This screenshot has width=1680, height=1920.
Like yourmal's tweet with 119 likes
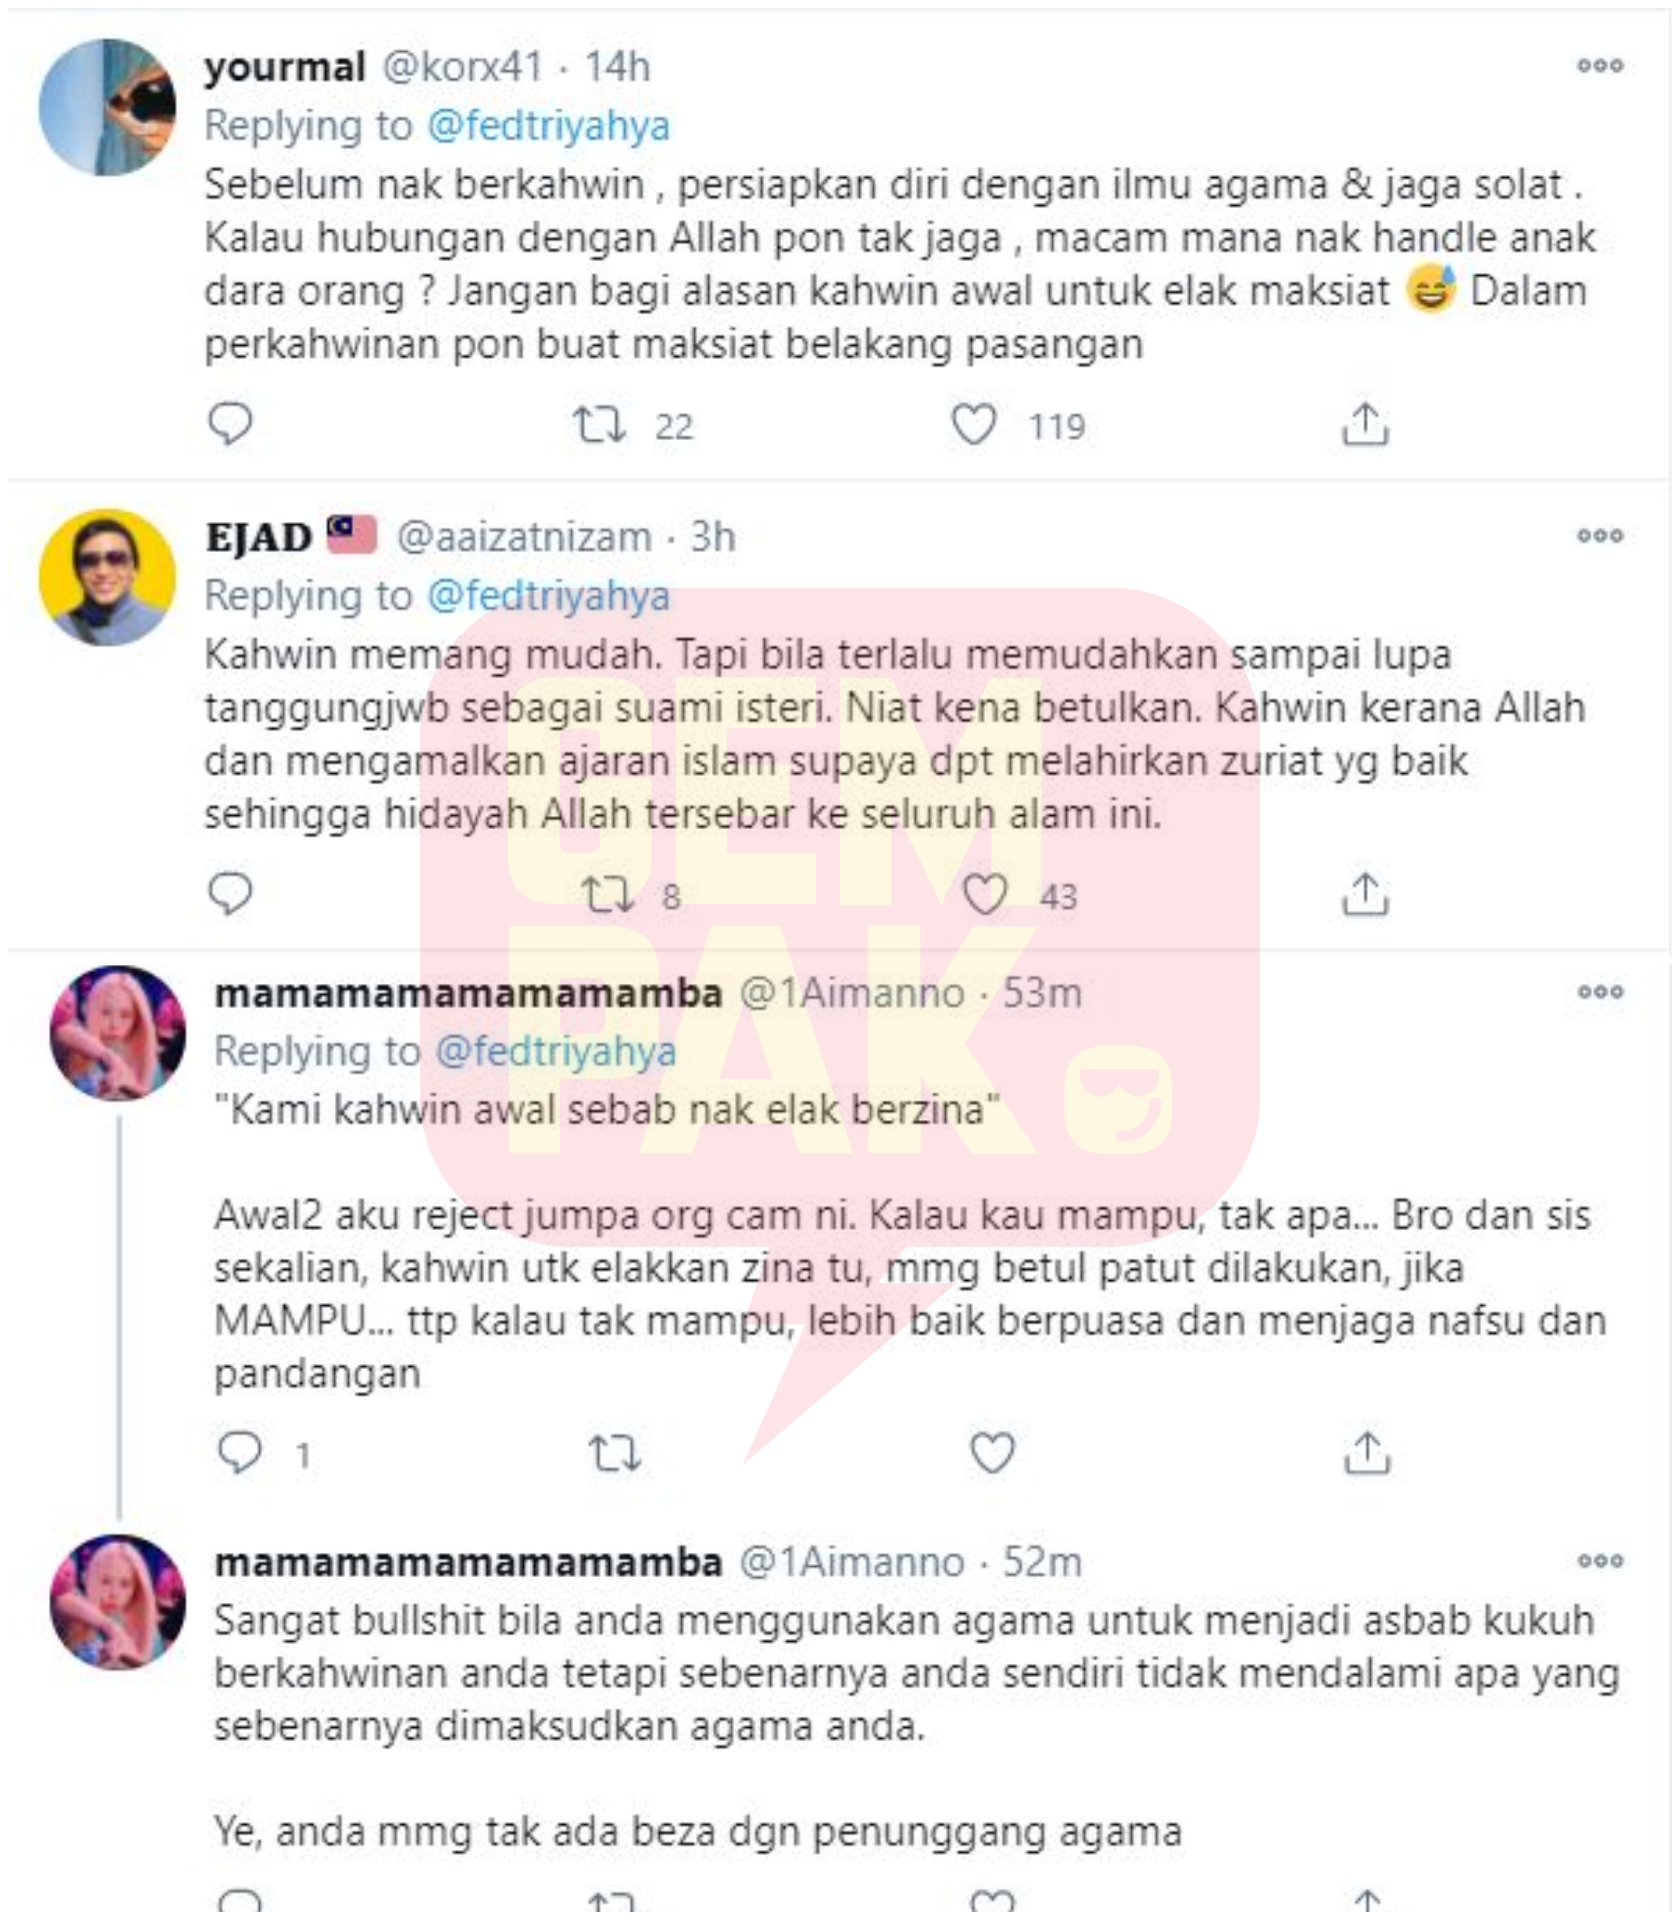coord(973,425)
